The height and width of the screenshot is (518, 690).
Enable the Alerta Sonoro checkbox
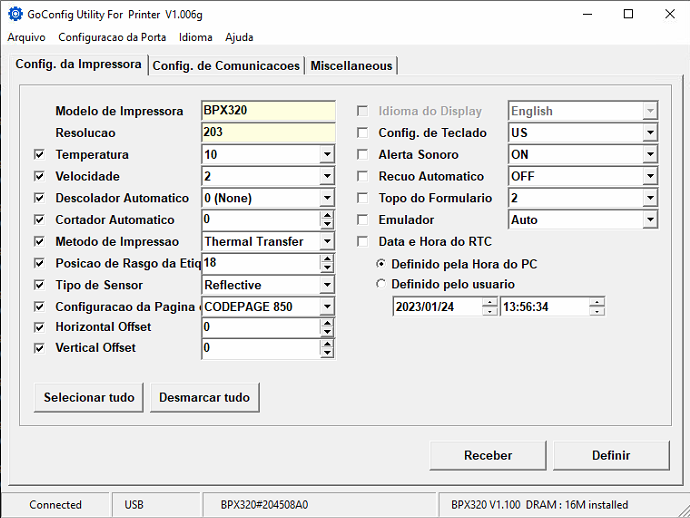tap(363, 154)
